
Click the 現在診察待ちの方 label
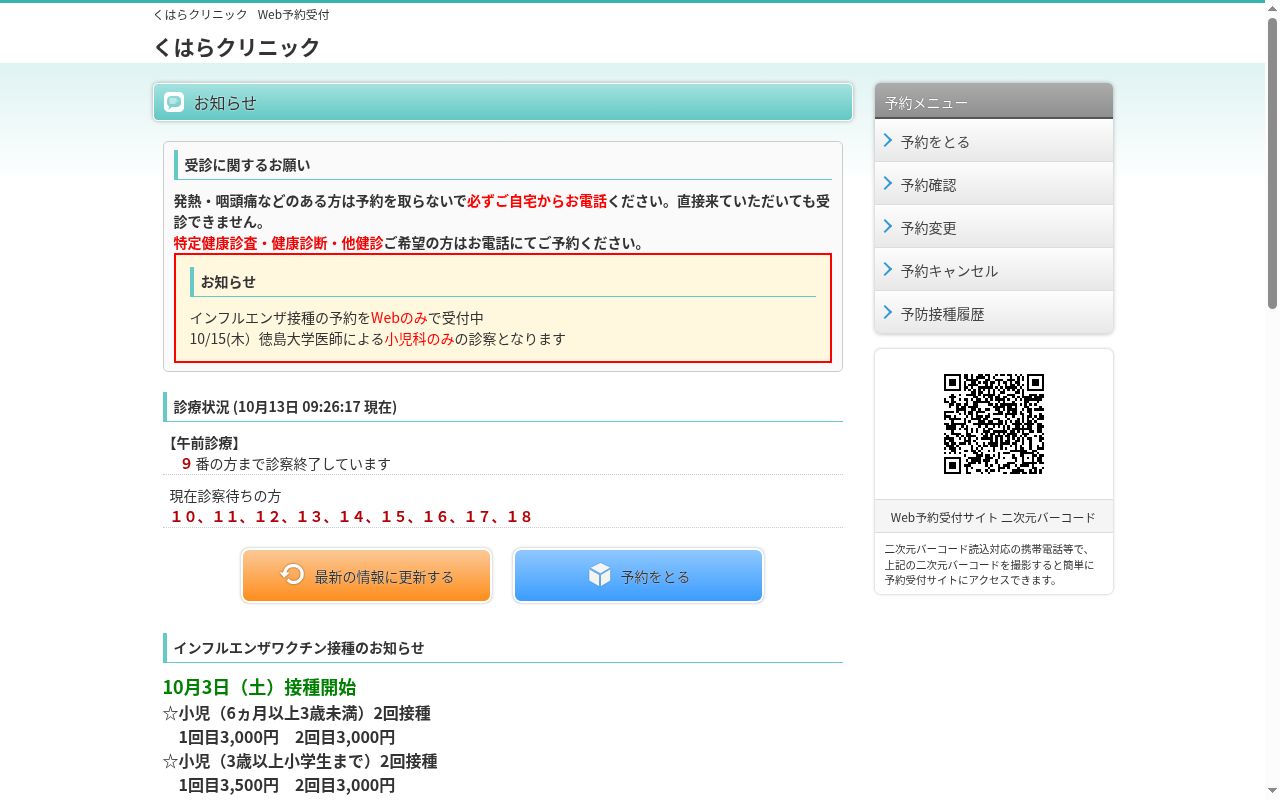click(x=225, y=496)
